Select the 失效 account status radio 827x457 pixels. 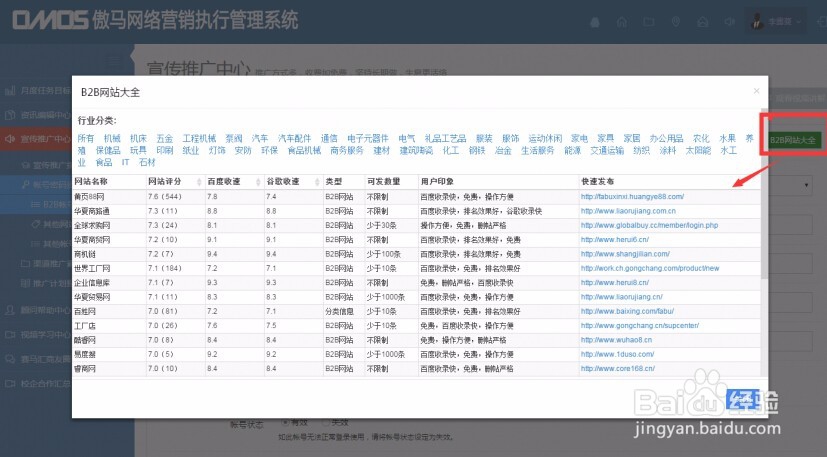click(x=325, y=422)
